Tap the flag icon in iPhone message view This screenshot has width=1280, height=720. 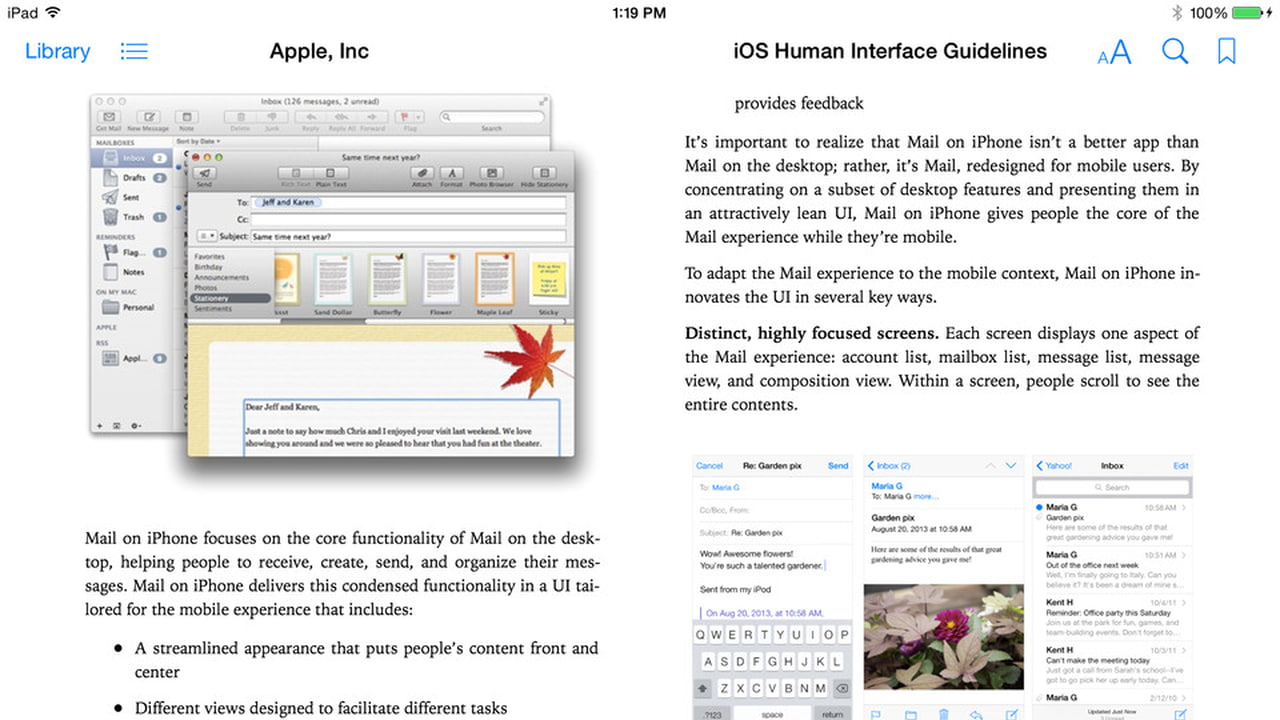876,713
